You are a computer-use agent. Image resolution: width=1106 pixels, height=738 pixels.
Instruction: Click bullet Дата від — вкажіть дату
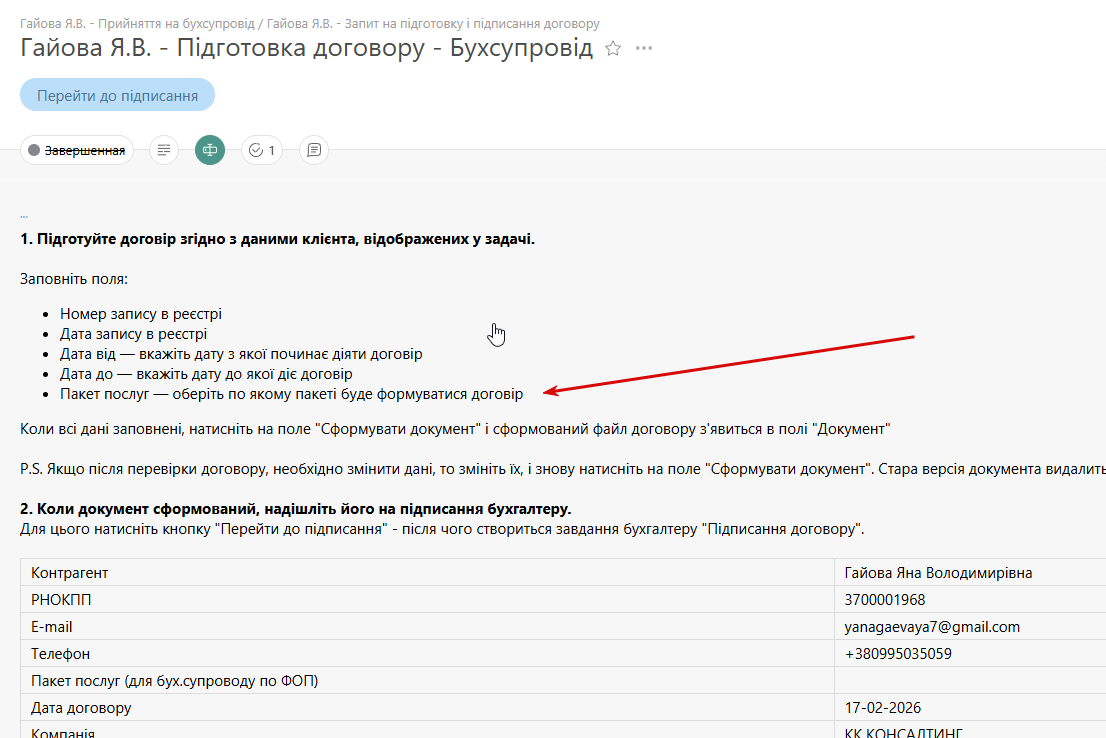coord(241,354)
